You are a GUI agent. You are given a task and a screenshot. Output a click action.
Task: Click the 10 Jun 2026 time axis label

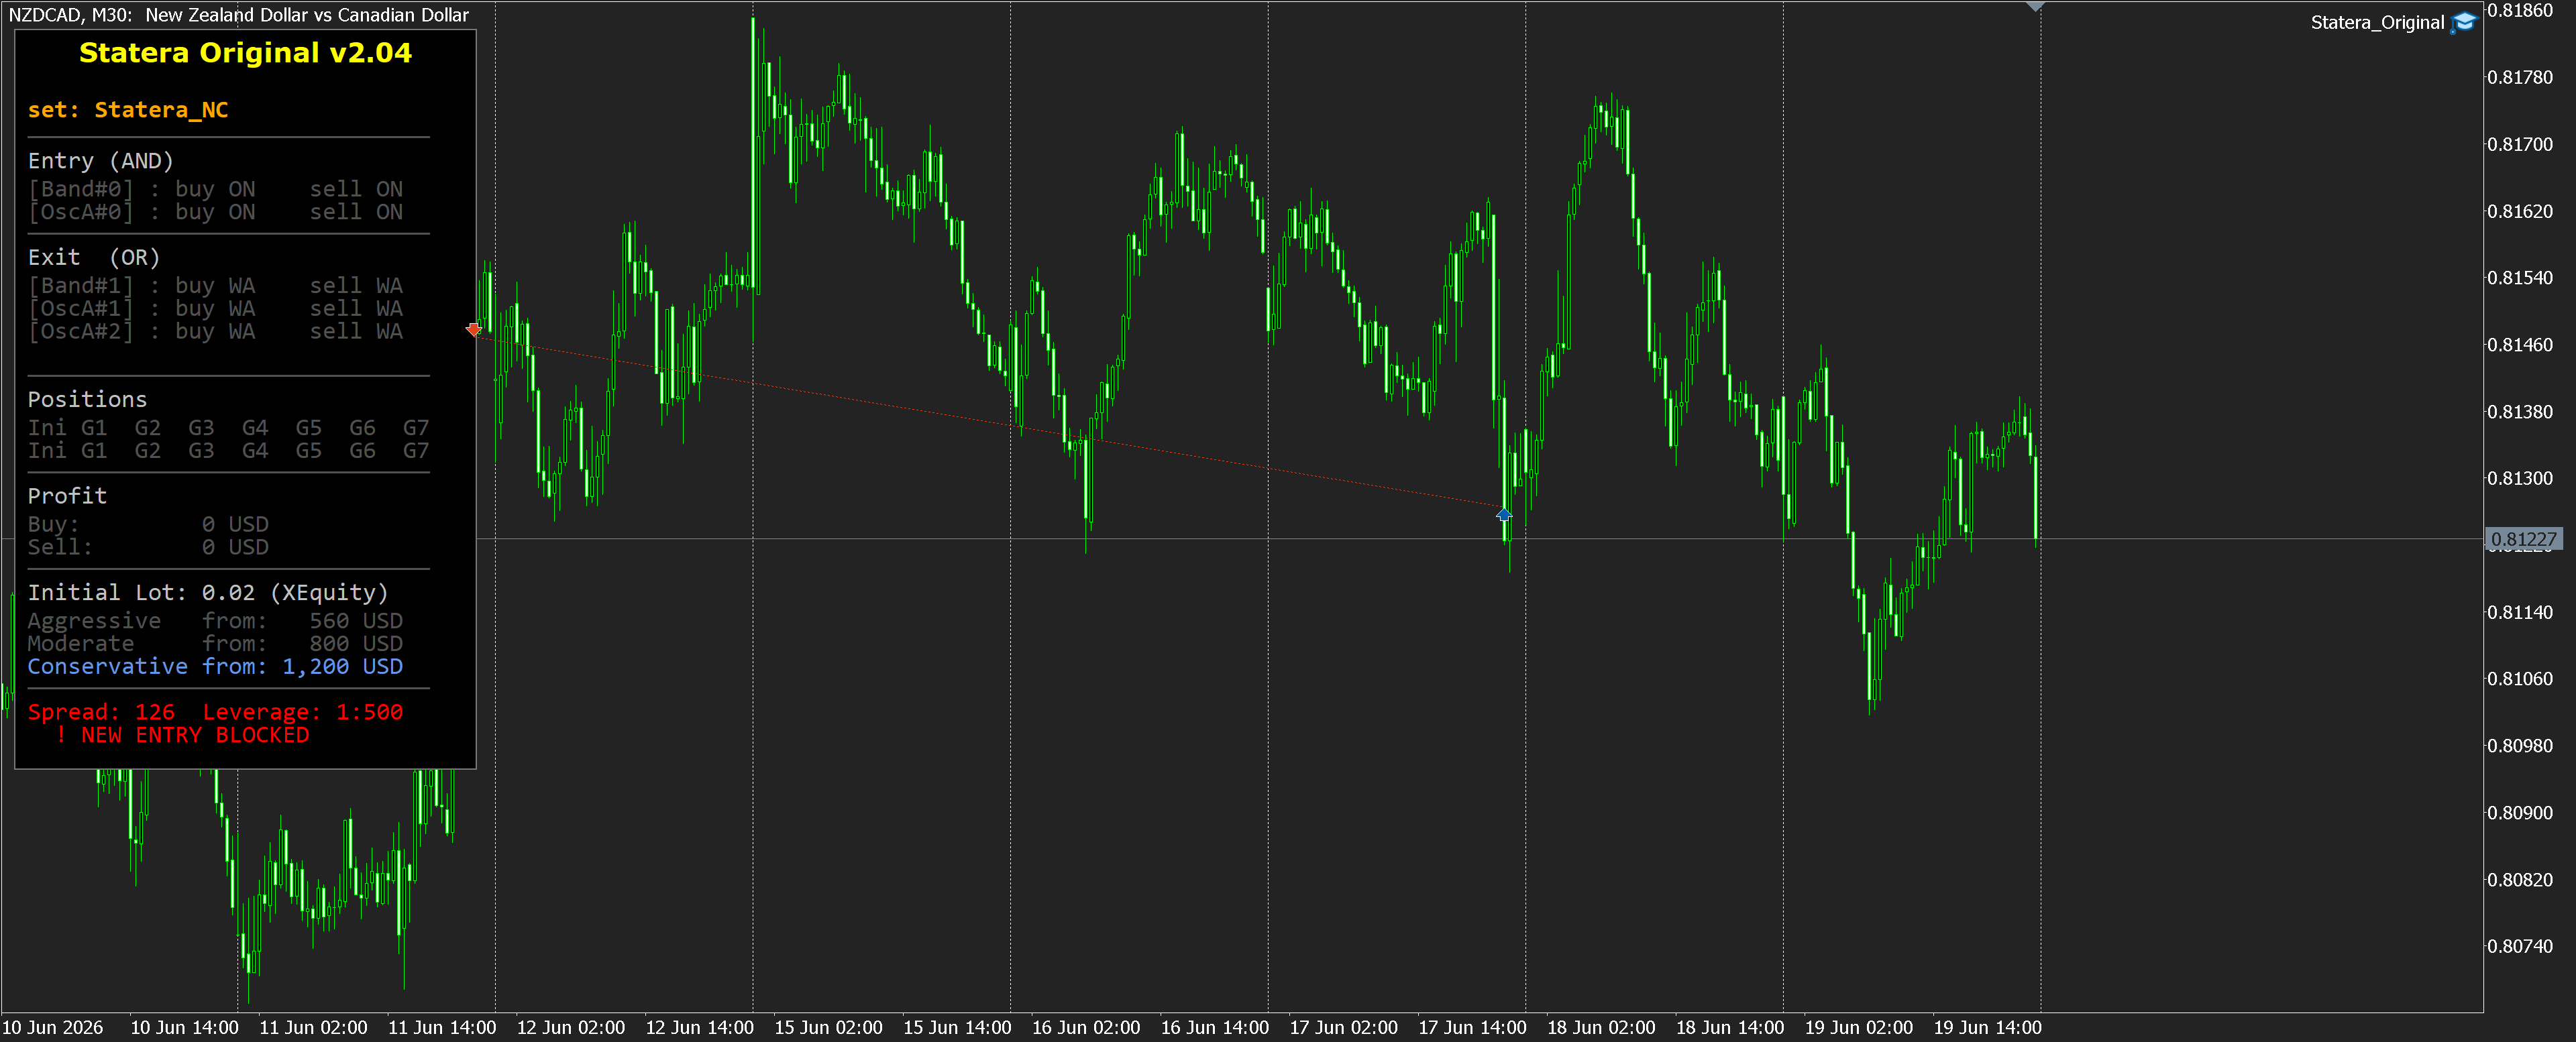pos(53,1028)
